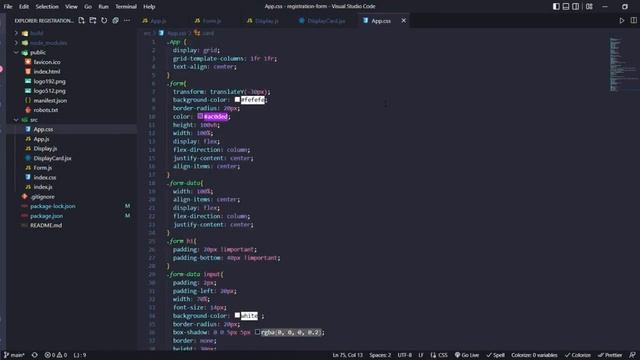Open App.js in the file tree
The height and width of the screenshot is (360, 640).
click(41, 139)
